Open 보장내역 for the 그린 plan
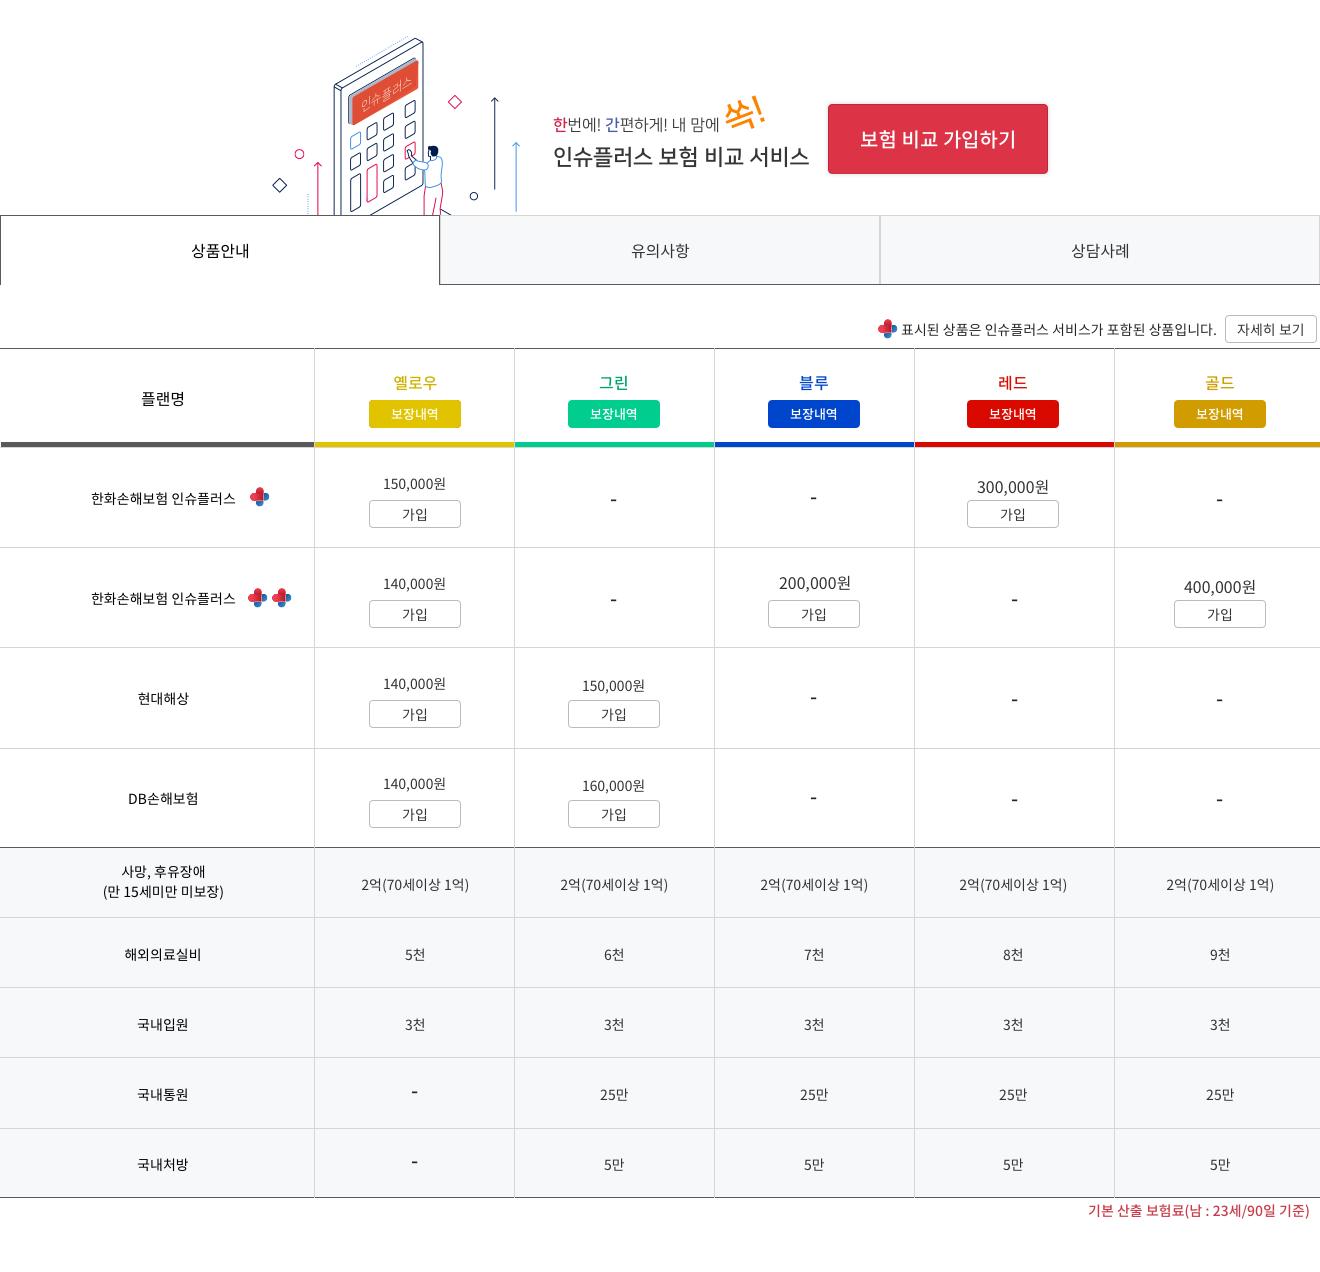 point(614,414)
